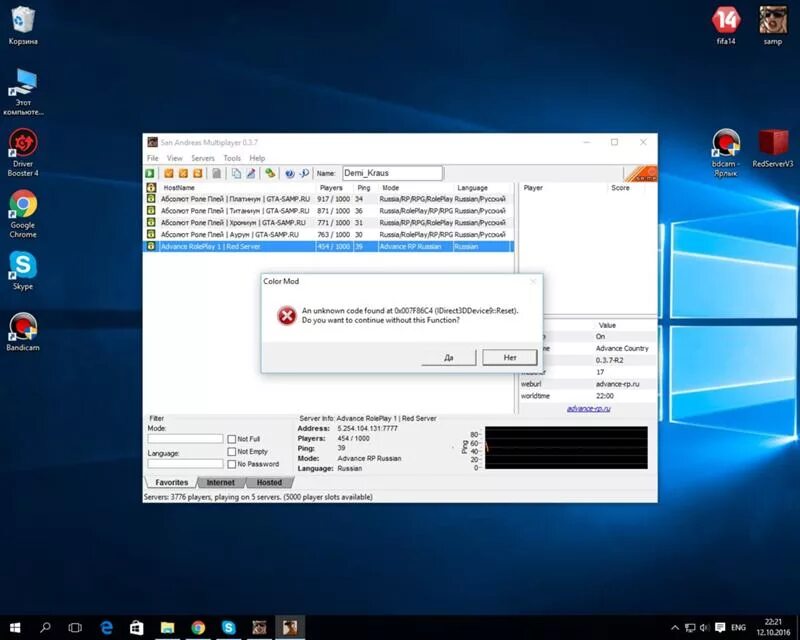Click the Copy Server Info pages icon
The height and width of the screenshot is (640, 800).
(236, 174)
